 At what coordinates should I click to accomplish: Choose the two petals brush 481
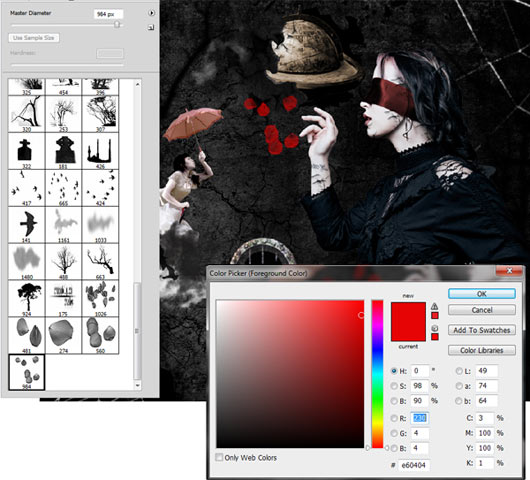(26, 335)
